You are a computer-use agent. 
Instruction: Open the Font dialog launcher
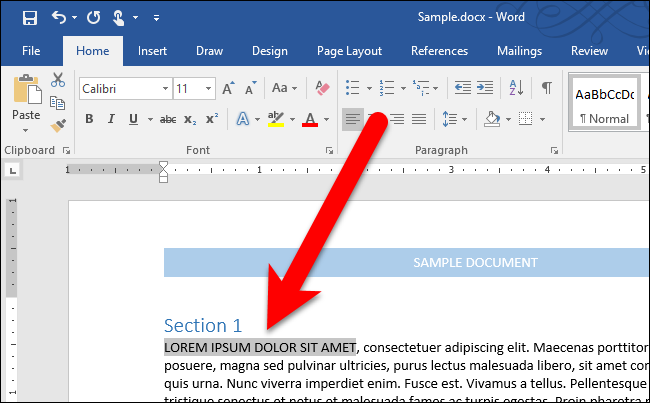point(329,151)
